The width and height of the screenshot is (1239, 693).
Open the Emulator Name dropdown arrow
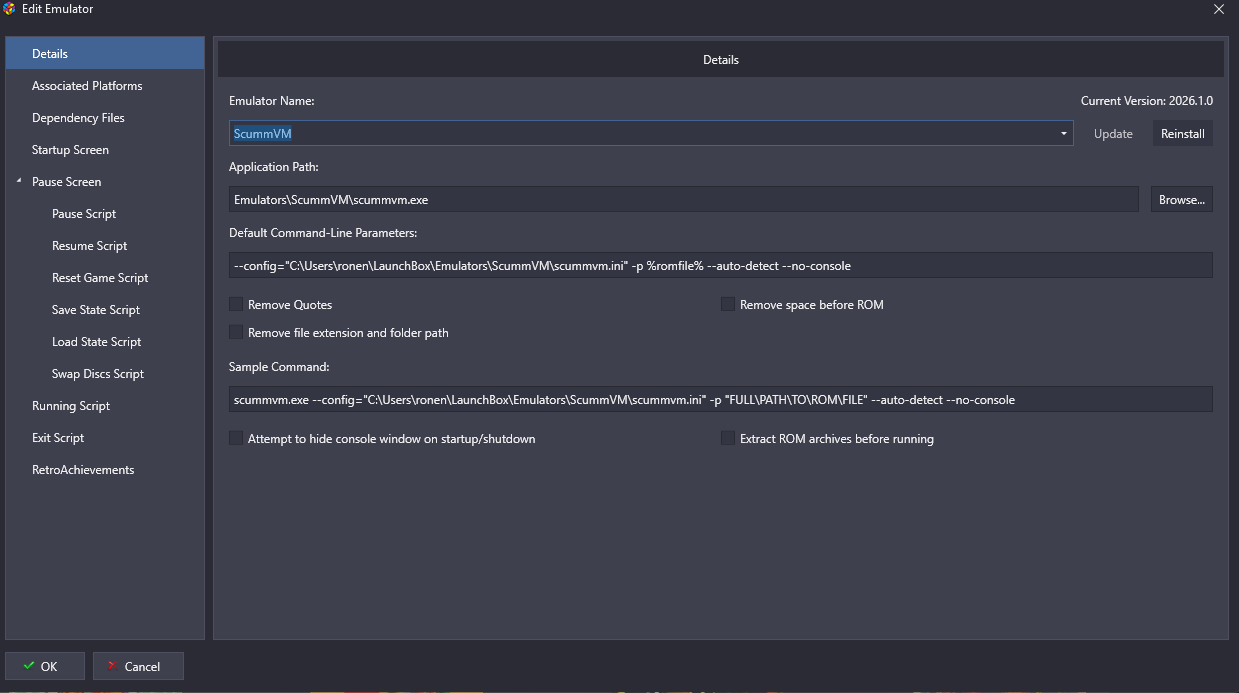click(x=1063, y=134)
